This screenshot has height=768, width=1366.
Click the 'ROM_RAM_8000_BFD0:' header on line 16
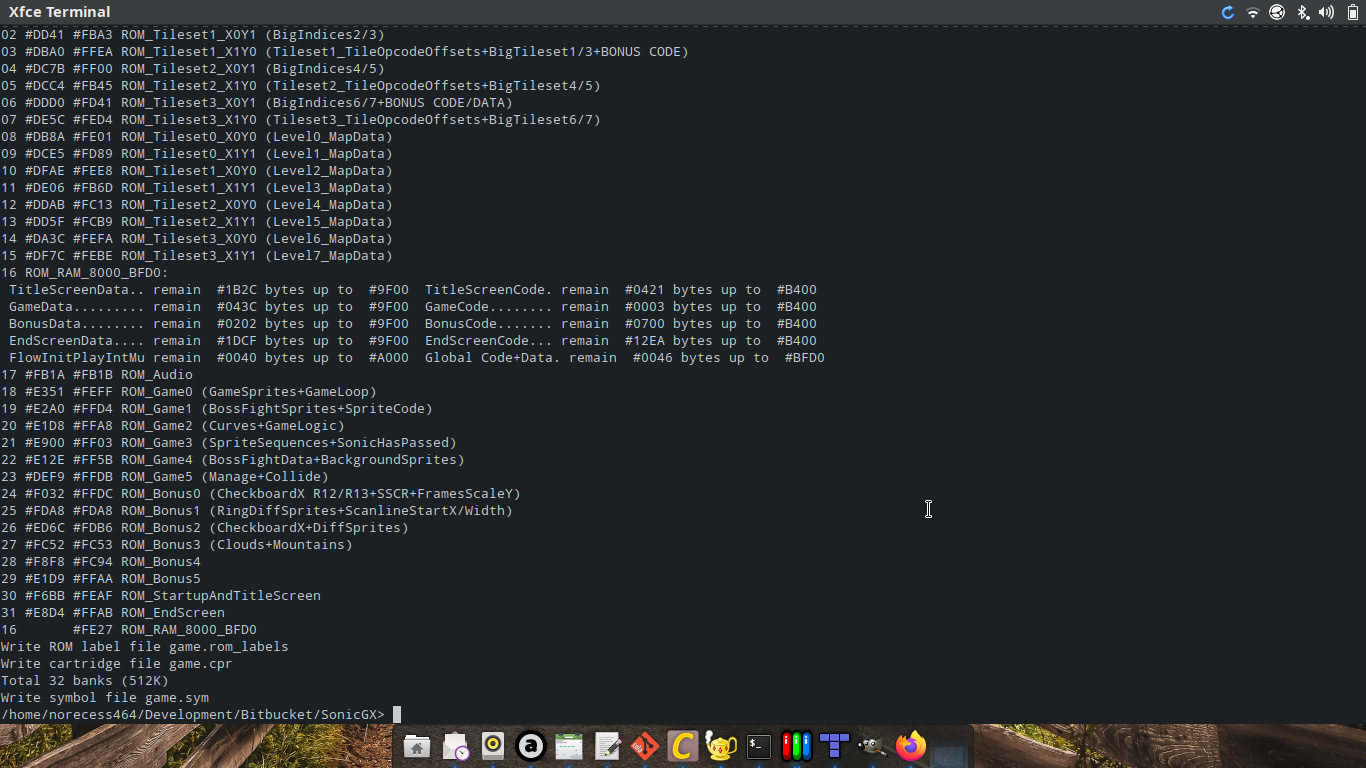pos(97,272)
